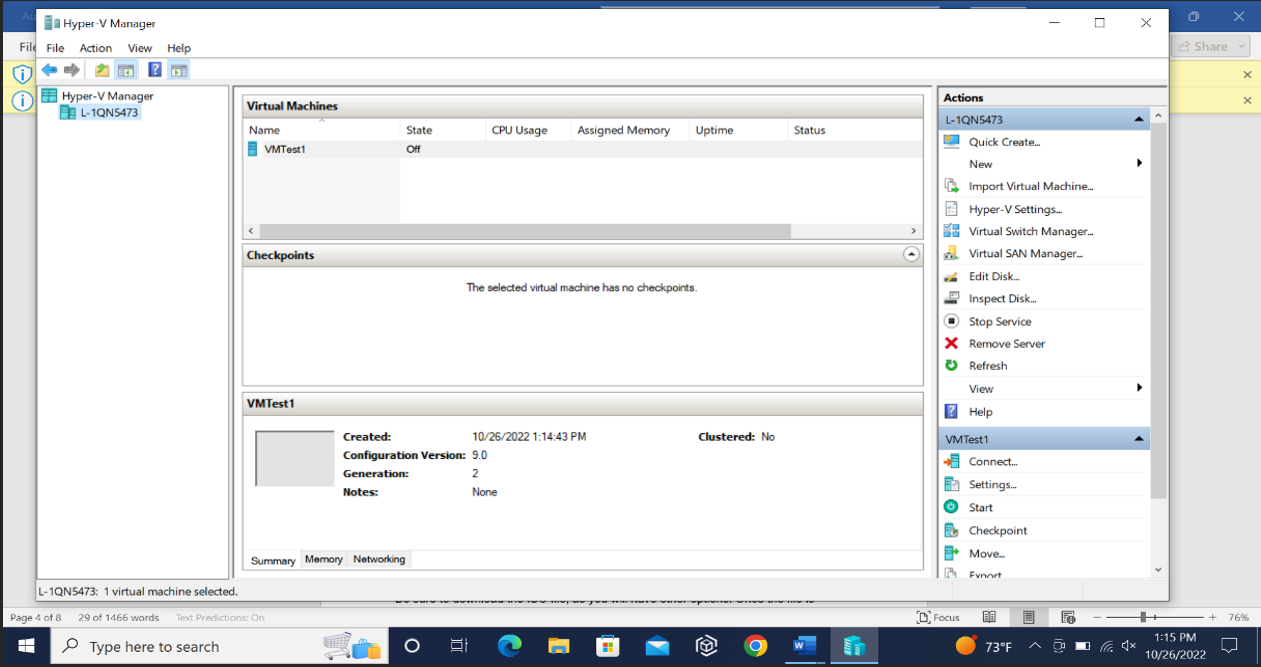Click the Word Share button
The image size is (1261, 667).
[1209, 46]
